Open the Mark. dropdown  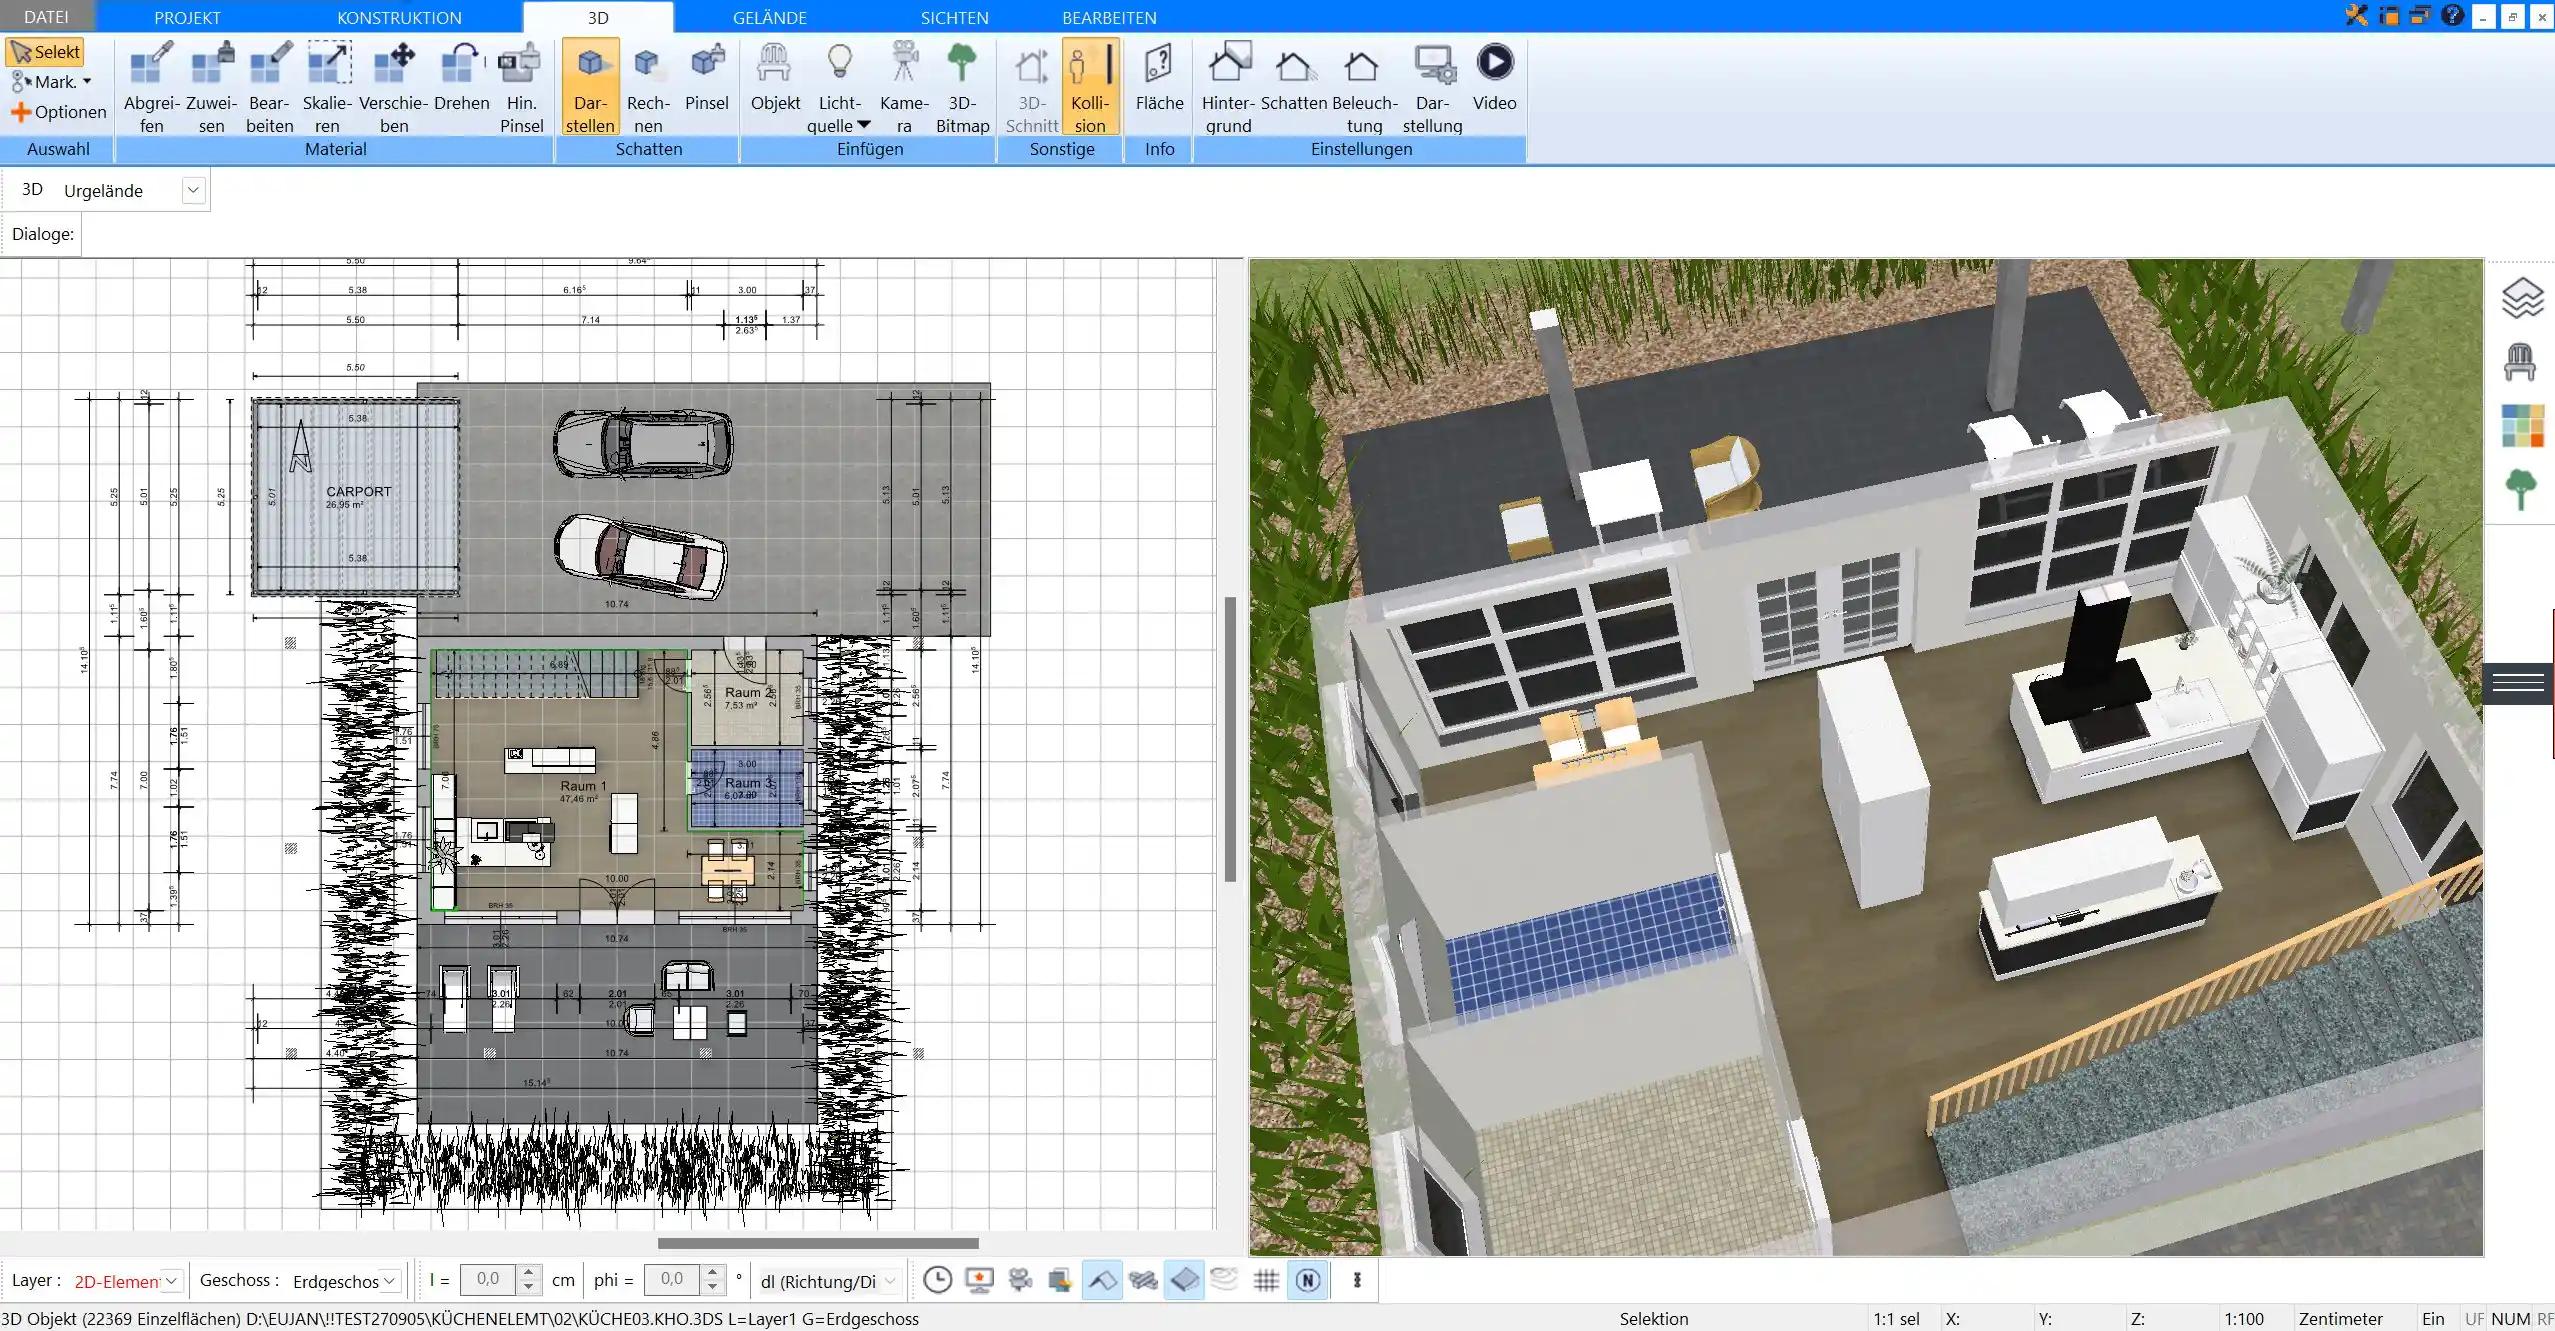click(52, 82)
